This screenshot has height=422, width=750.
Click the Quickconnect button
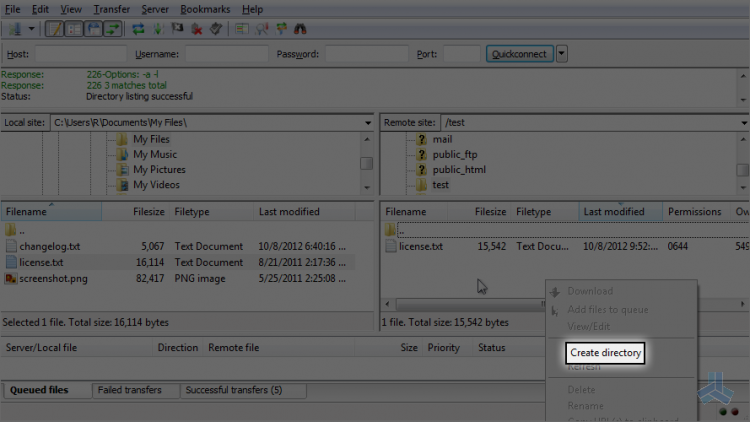point(519,54)
